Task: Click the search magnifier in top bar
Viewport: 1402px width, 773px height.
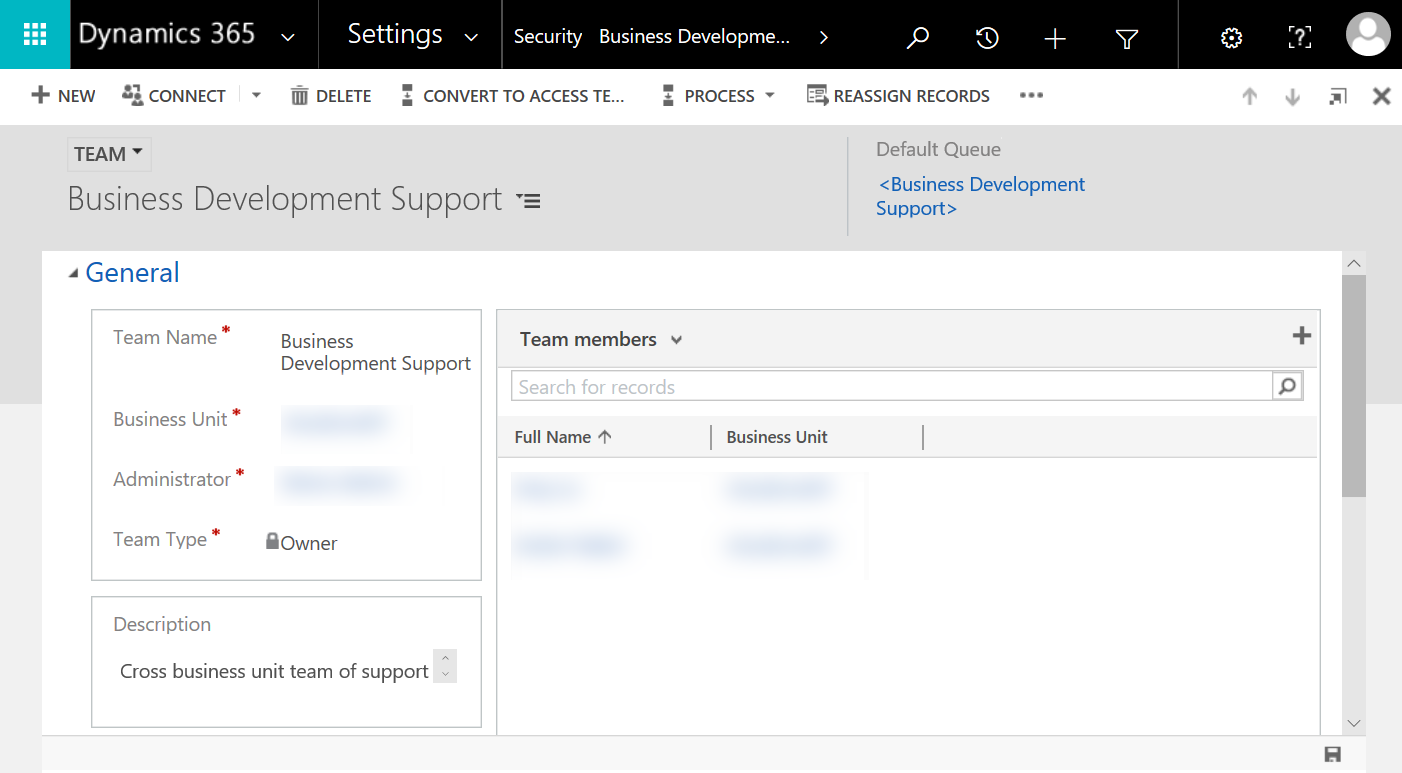Action: (917, 38)
